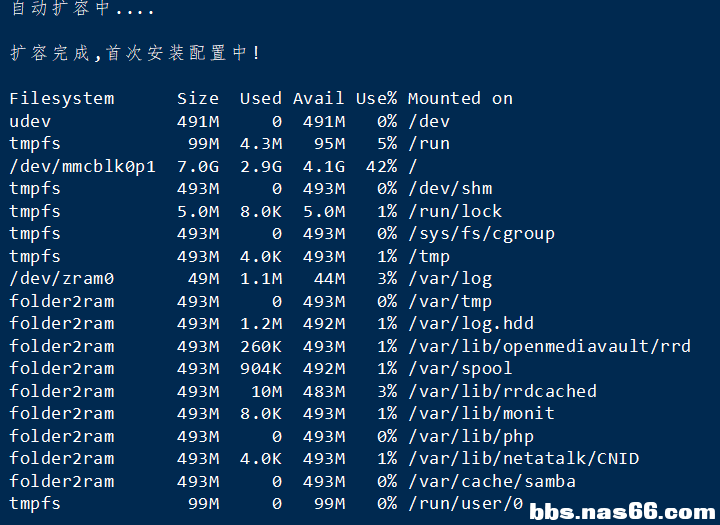Click the /var/lib/netatalk/CNID mount path
This screenshot has height=525, width=720.
[523, 458]
